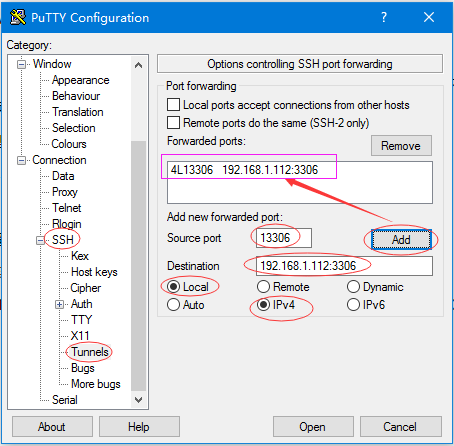Select the Proxy category
Viewport: 454px width, 446px height.
pos(65,192)
